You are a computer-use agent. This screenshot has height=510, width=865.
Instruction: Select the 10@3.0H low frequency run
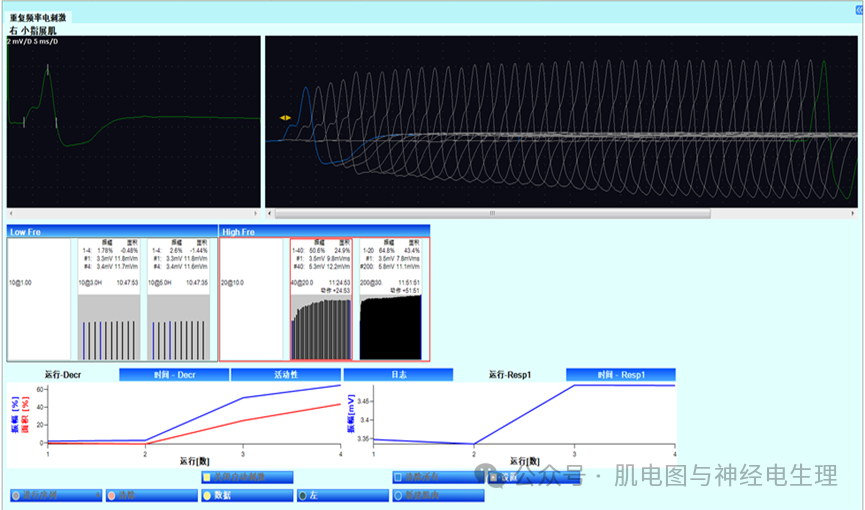(109, 300)
